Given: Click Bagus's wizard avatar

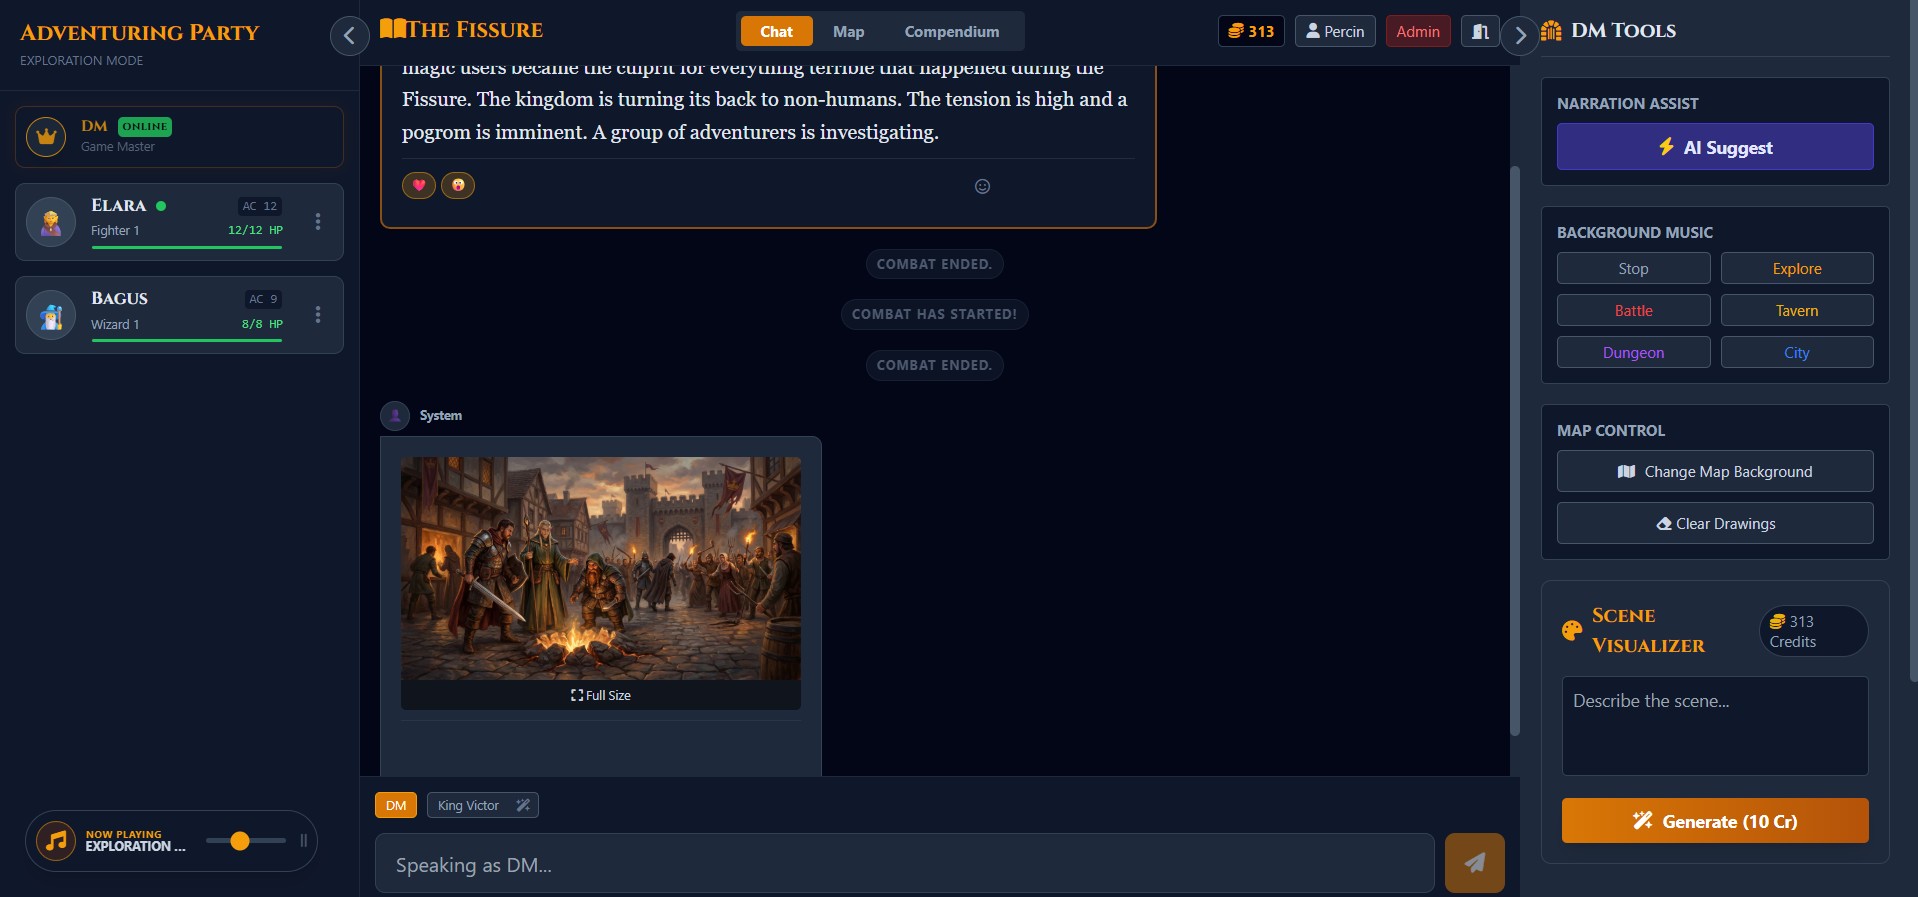Looking at the screenshot, I should (51, 315).
